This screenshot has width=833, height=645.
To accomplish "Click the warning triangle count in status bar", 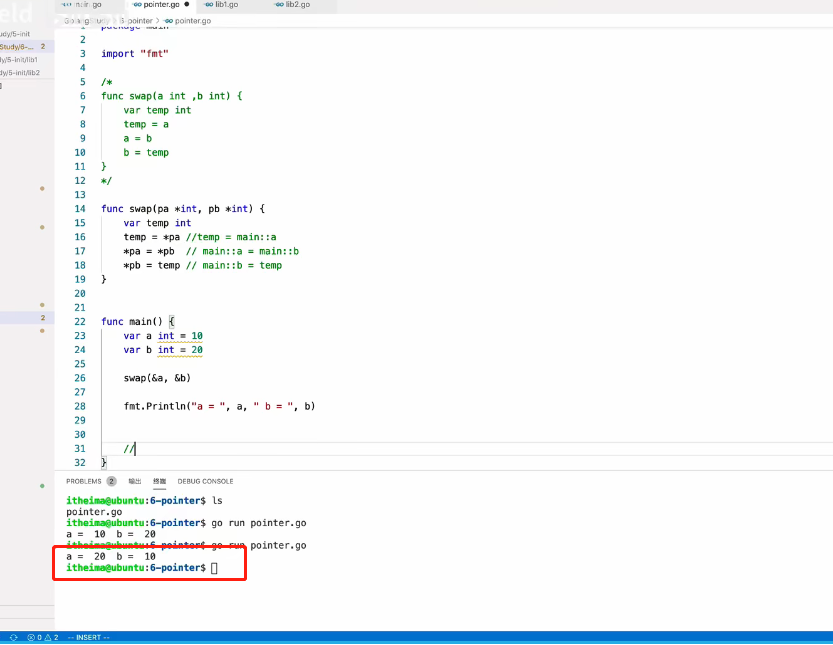I will tap(48, 637).
